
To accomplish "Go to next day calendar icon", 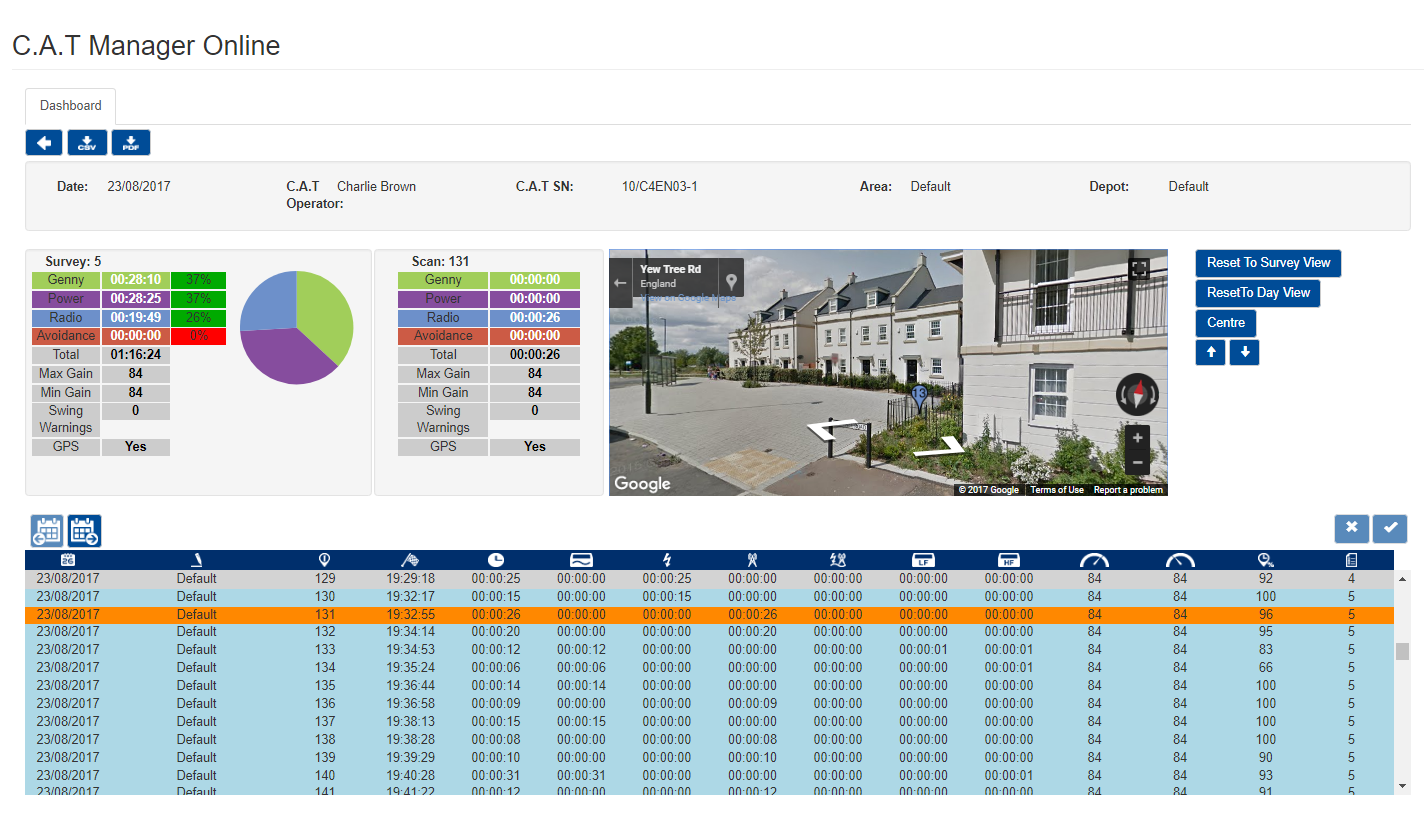I will (x=84, y=530).
